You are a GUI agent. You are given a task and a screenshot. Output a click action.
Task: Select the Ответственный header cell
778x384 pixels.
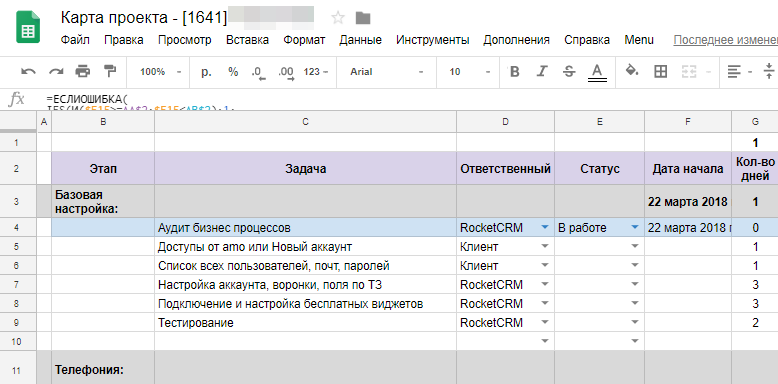tap(505, 168)
